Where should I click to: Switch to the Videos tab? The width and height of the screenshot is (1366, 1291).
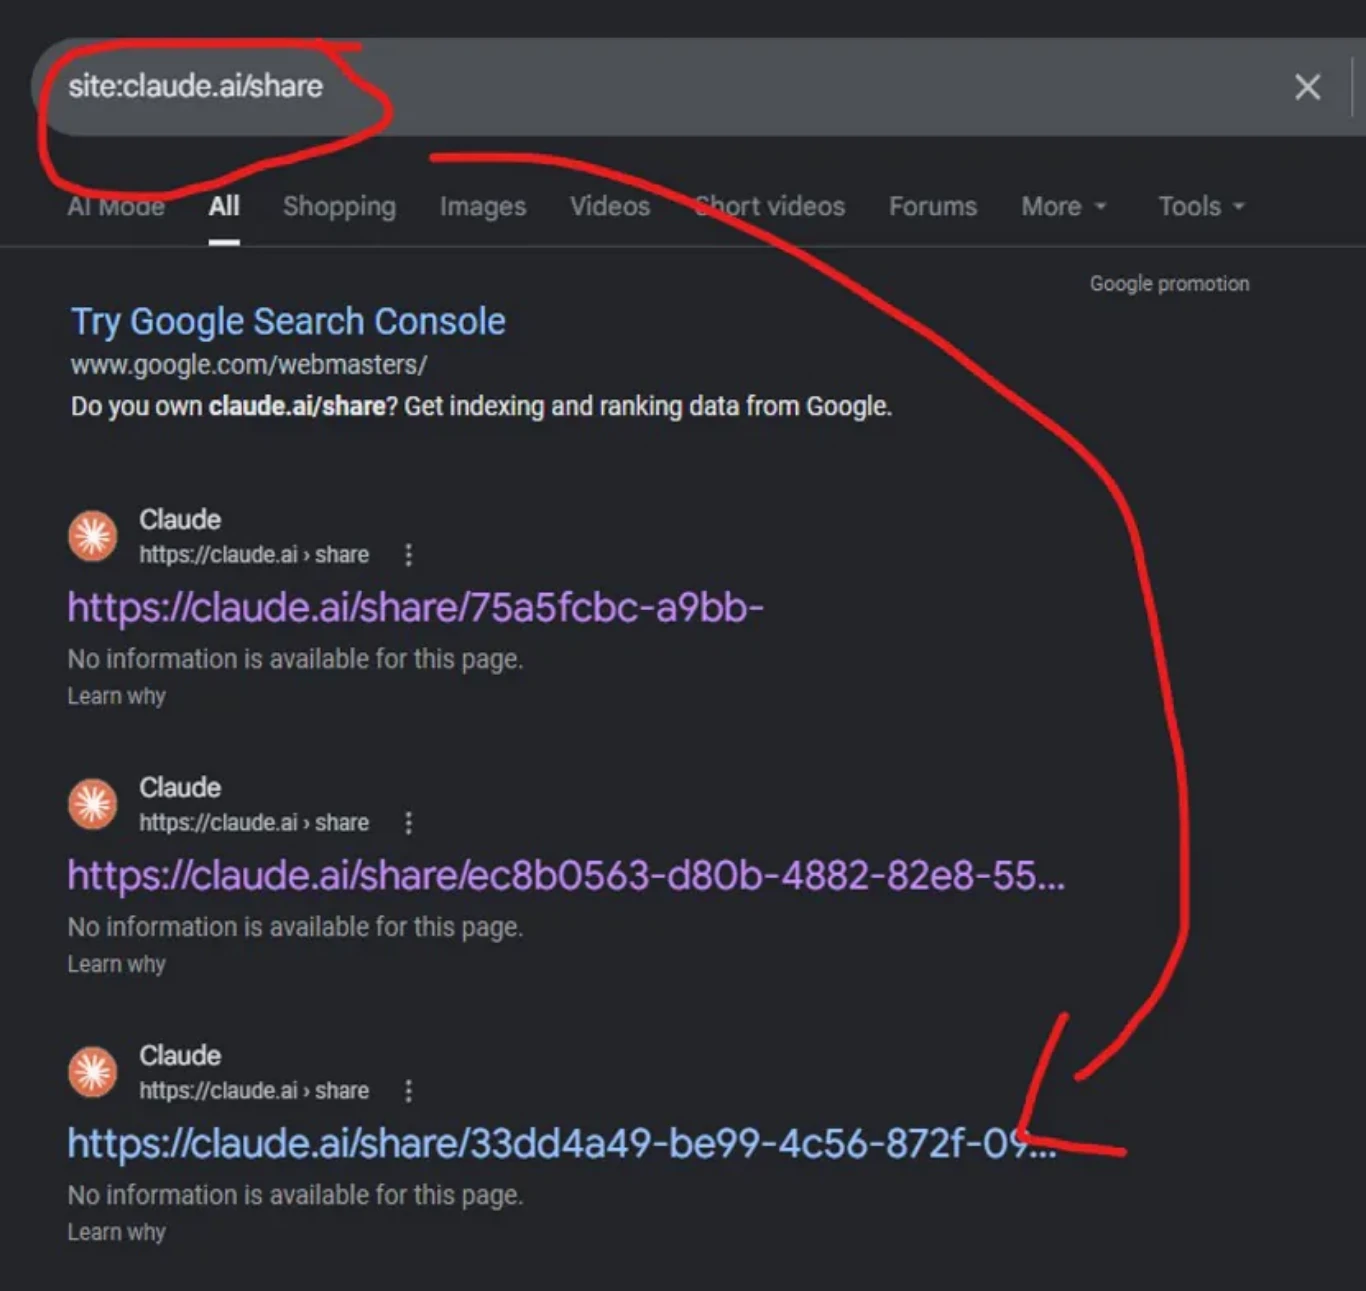pos(610,206)
